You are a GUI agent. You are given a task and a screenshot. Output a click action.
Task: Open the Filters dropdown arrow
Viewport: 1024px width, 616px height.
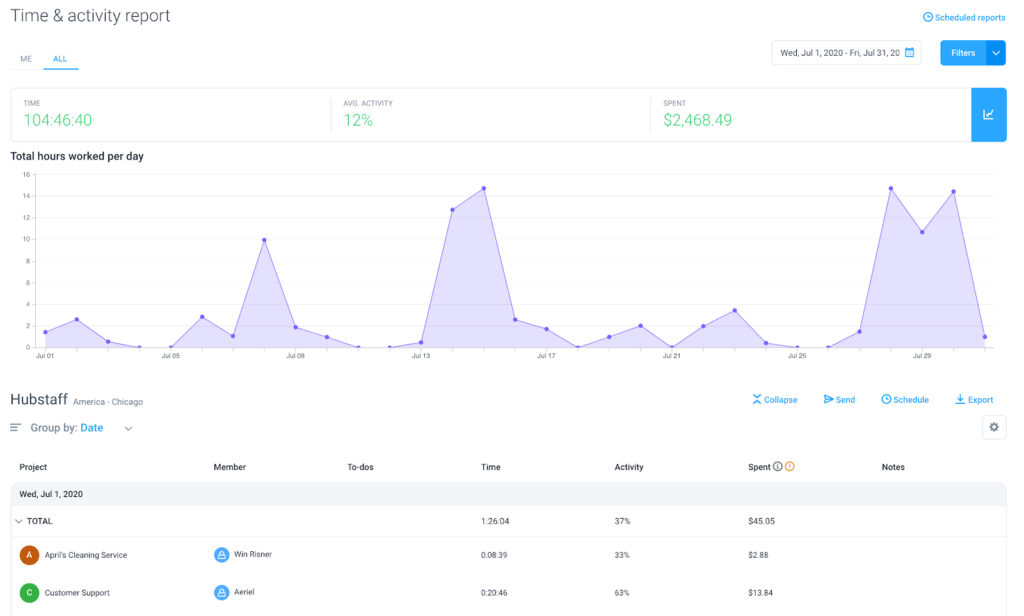(996, 52)
